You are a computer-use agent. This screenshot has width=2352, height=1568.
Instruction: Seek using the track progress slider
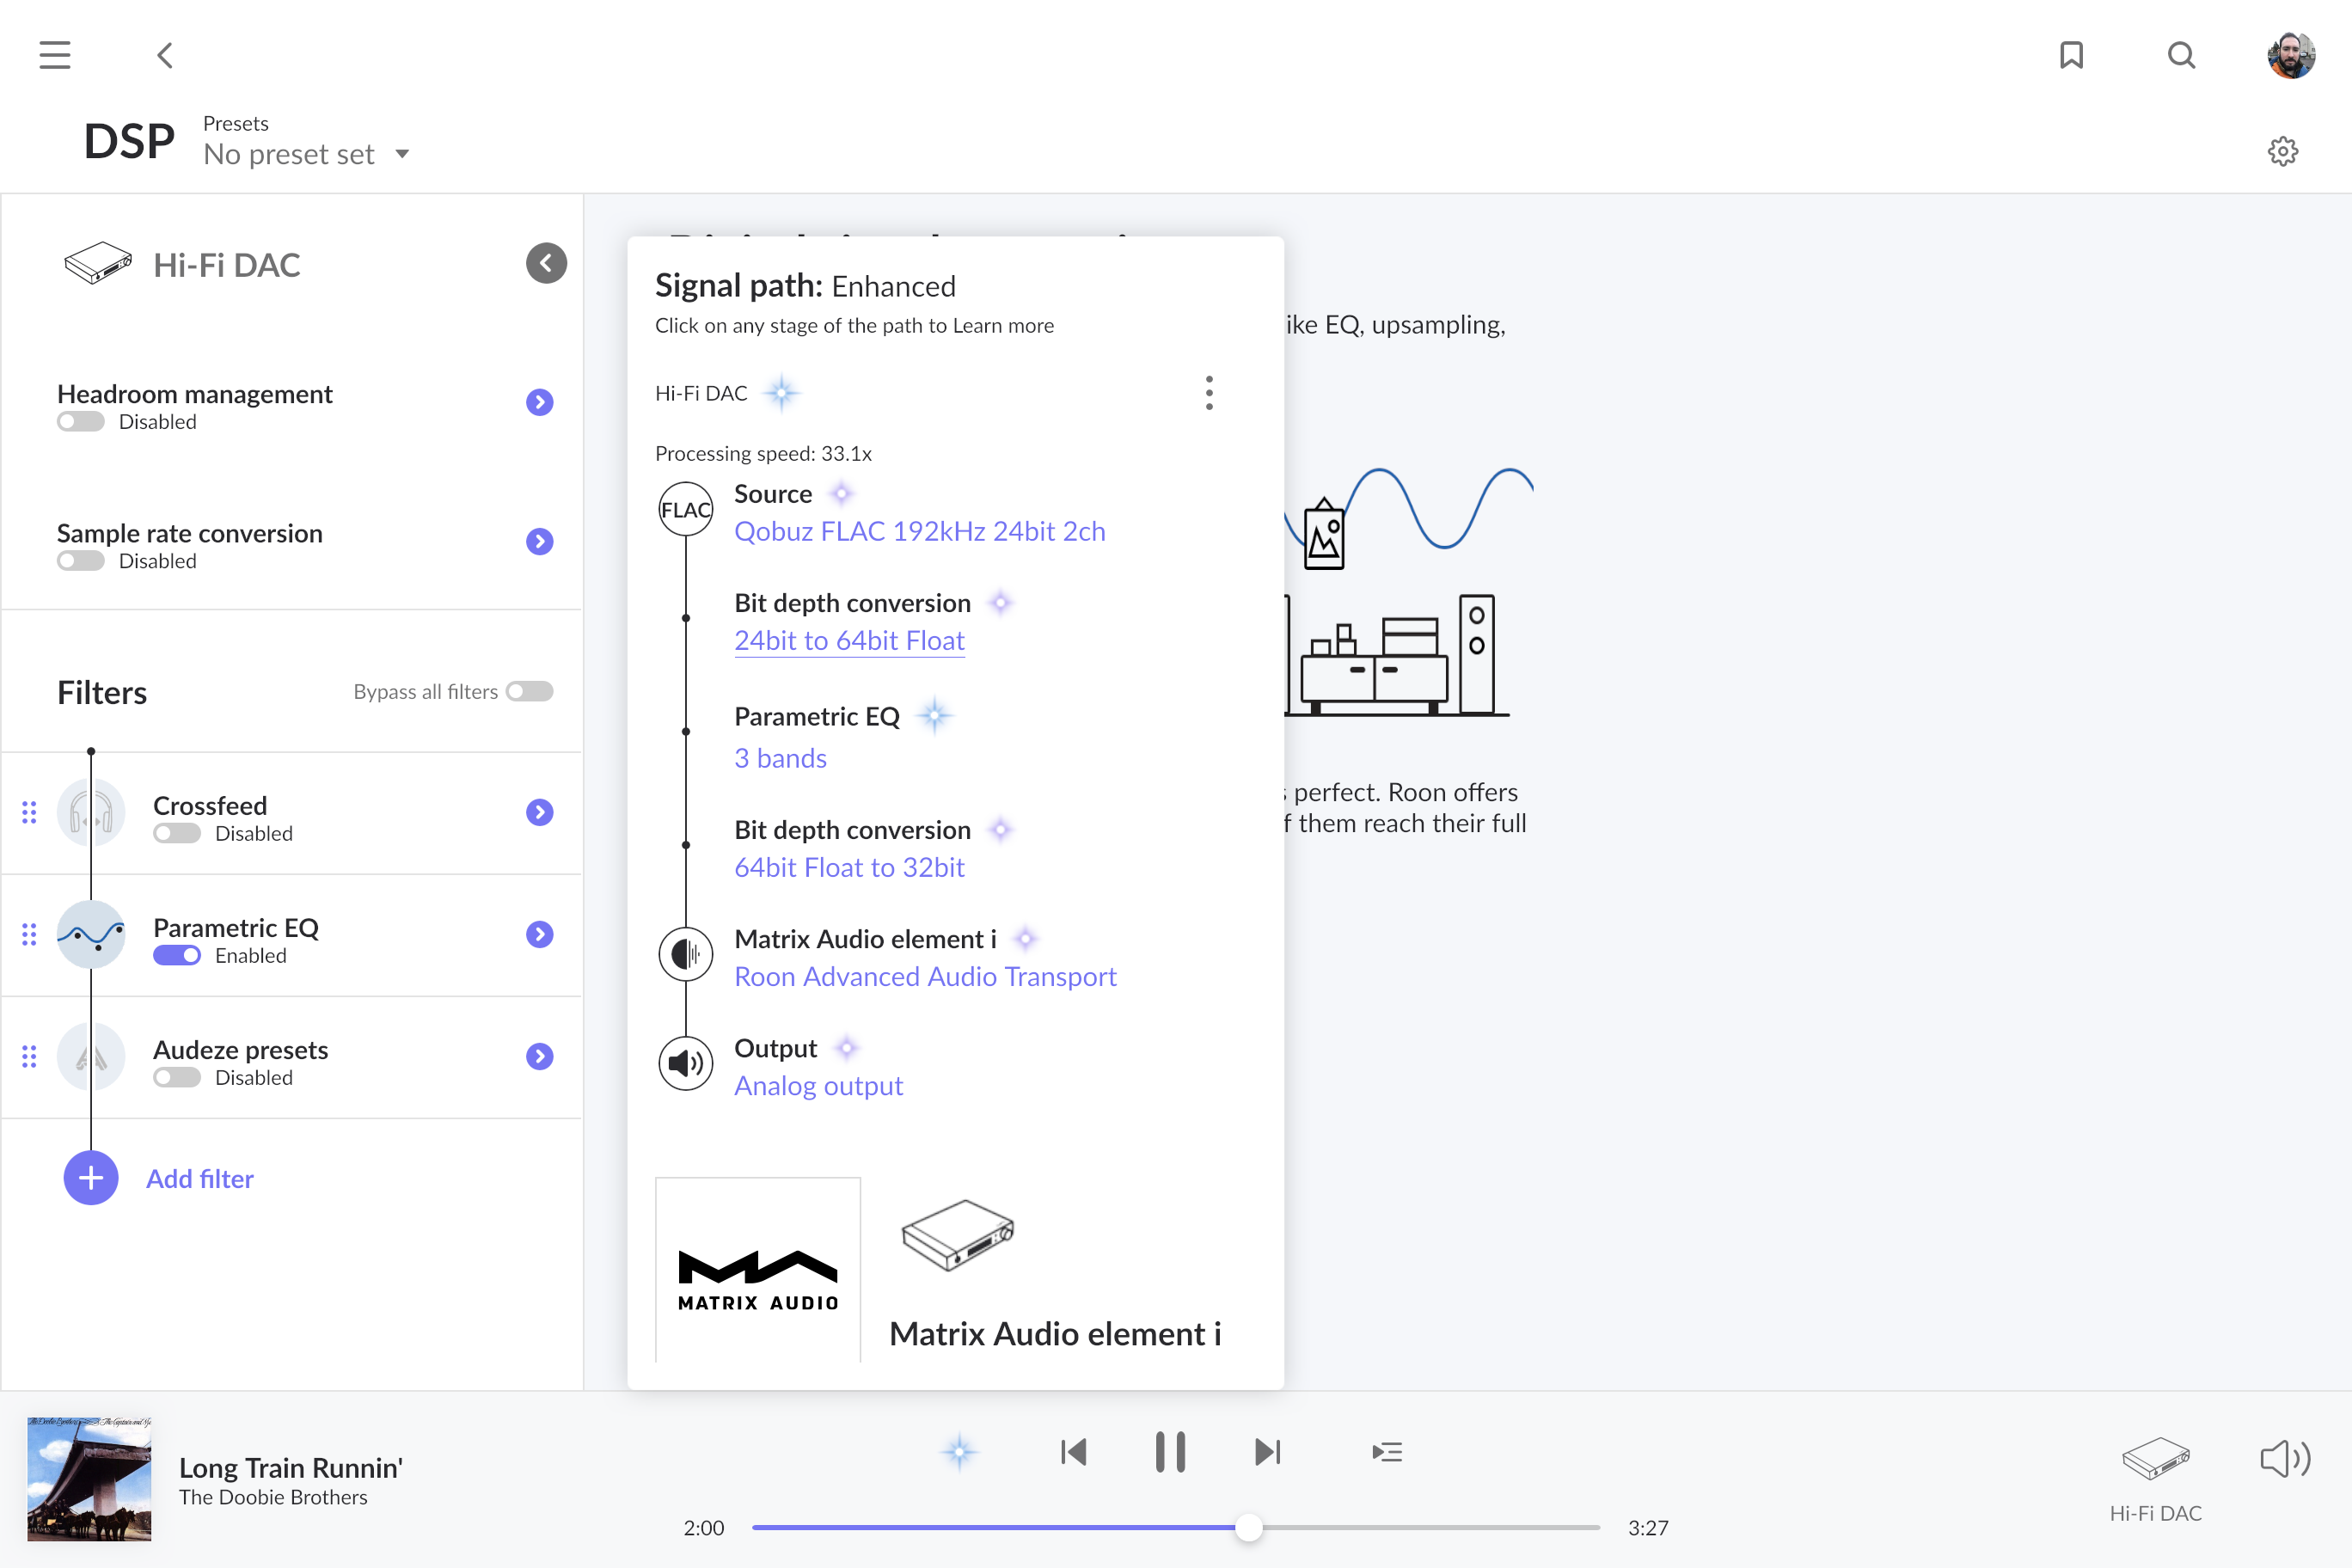click(1176, 1528)
